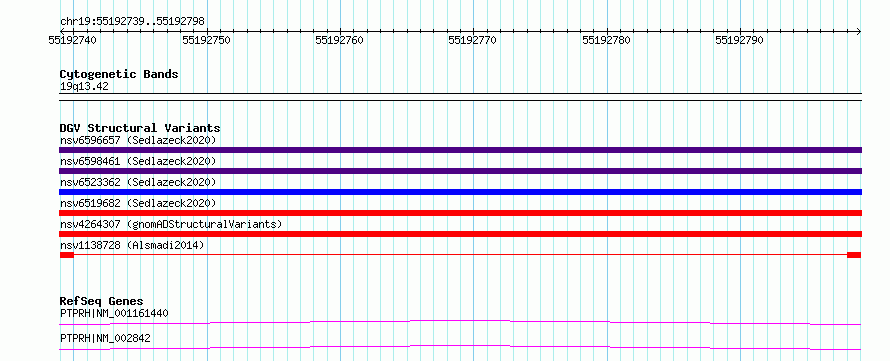
Task: Click the right red block of nsv1138728
Action: 854,255
